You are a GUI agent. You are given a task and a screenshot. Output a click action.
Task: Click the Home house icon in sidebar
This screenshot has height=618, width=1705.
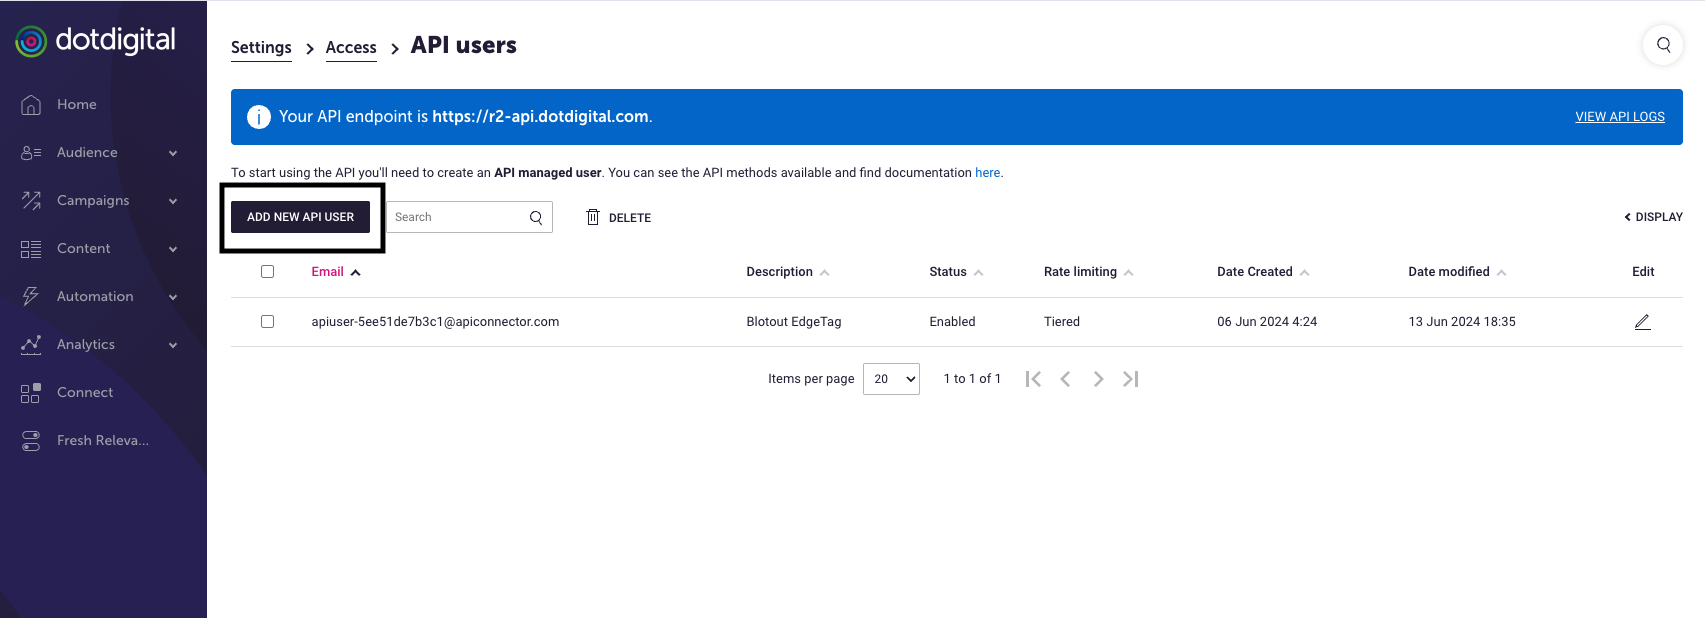[31, 105]
